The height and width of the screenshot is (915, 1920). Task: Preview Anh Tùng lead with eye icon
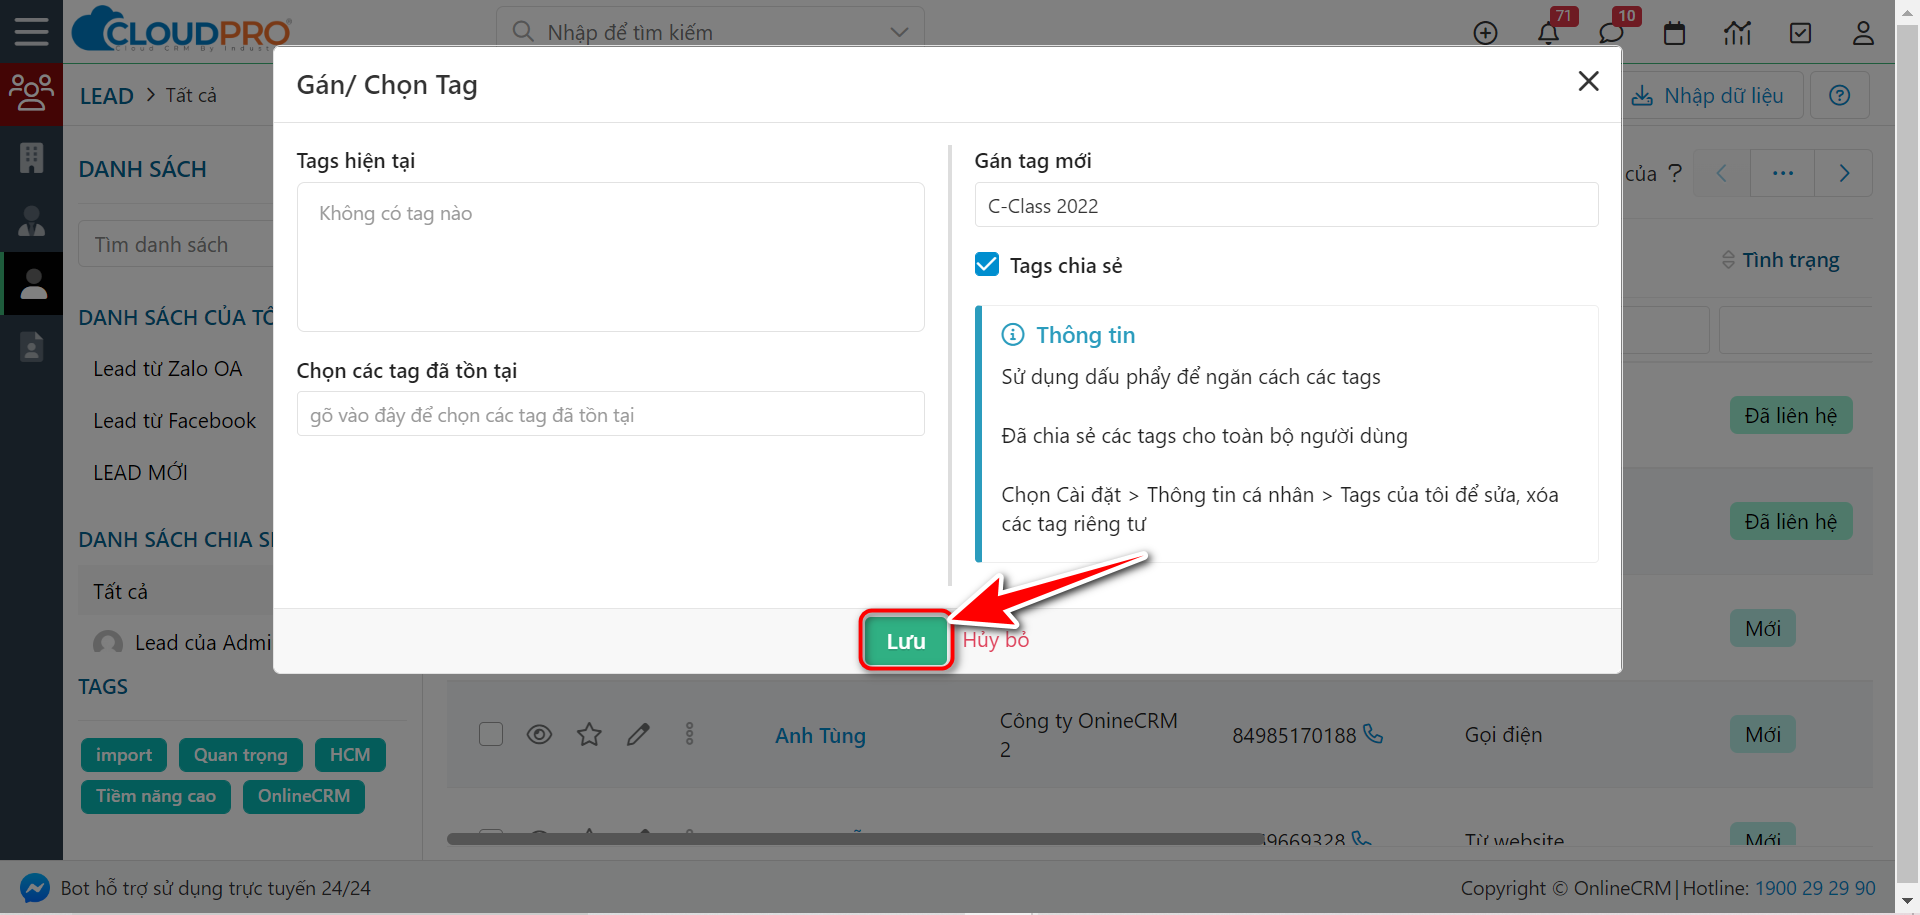(x=539, y=735)
